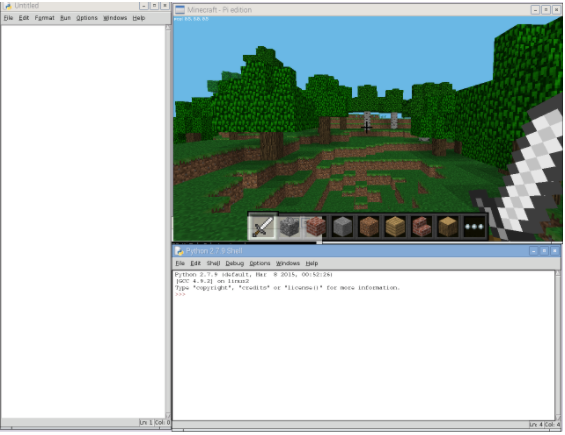This screenshot has width=565, height=435.
Task: Select the dirt block in the hotbar
Action: pyautogui.click(x=368, y=227)
